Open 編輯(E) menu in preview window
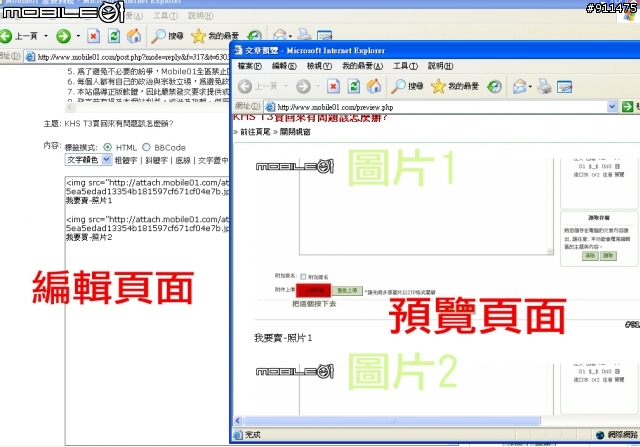 [284, 66]
